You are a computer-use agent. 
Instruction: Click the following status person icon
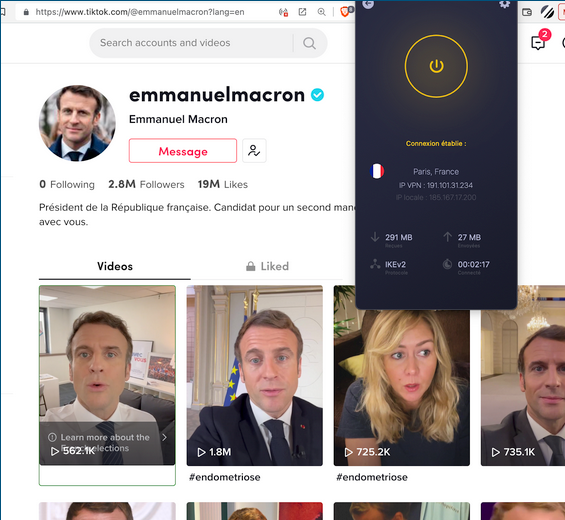(254, 151)
